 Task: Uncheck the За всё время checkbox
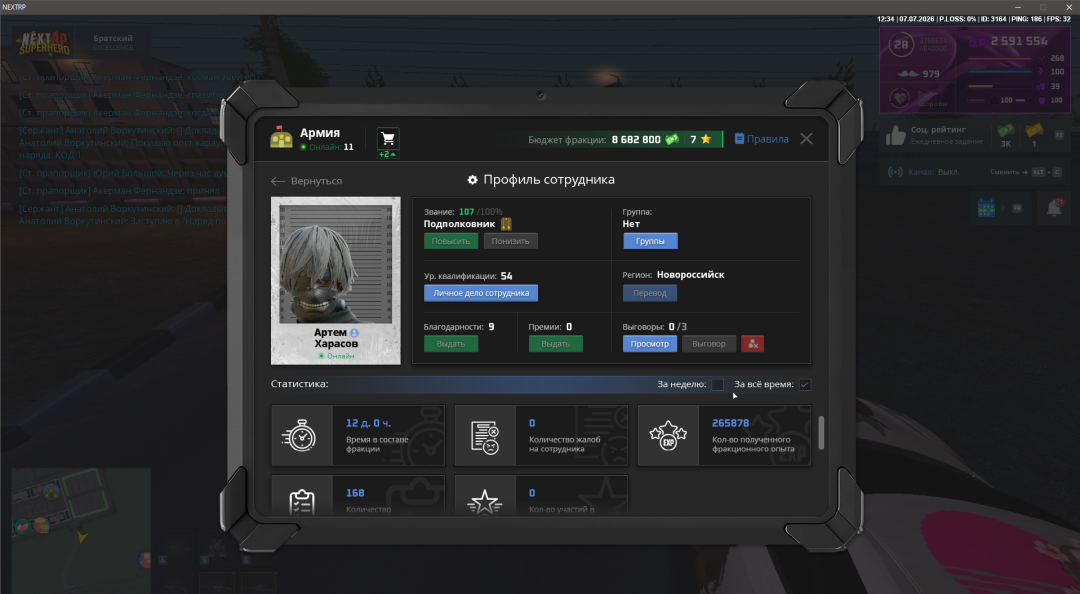coord(804,385)
